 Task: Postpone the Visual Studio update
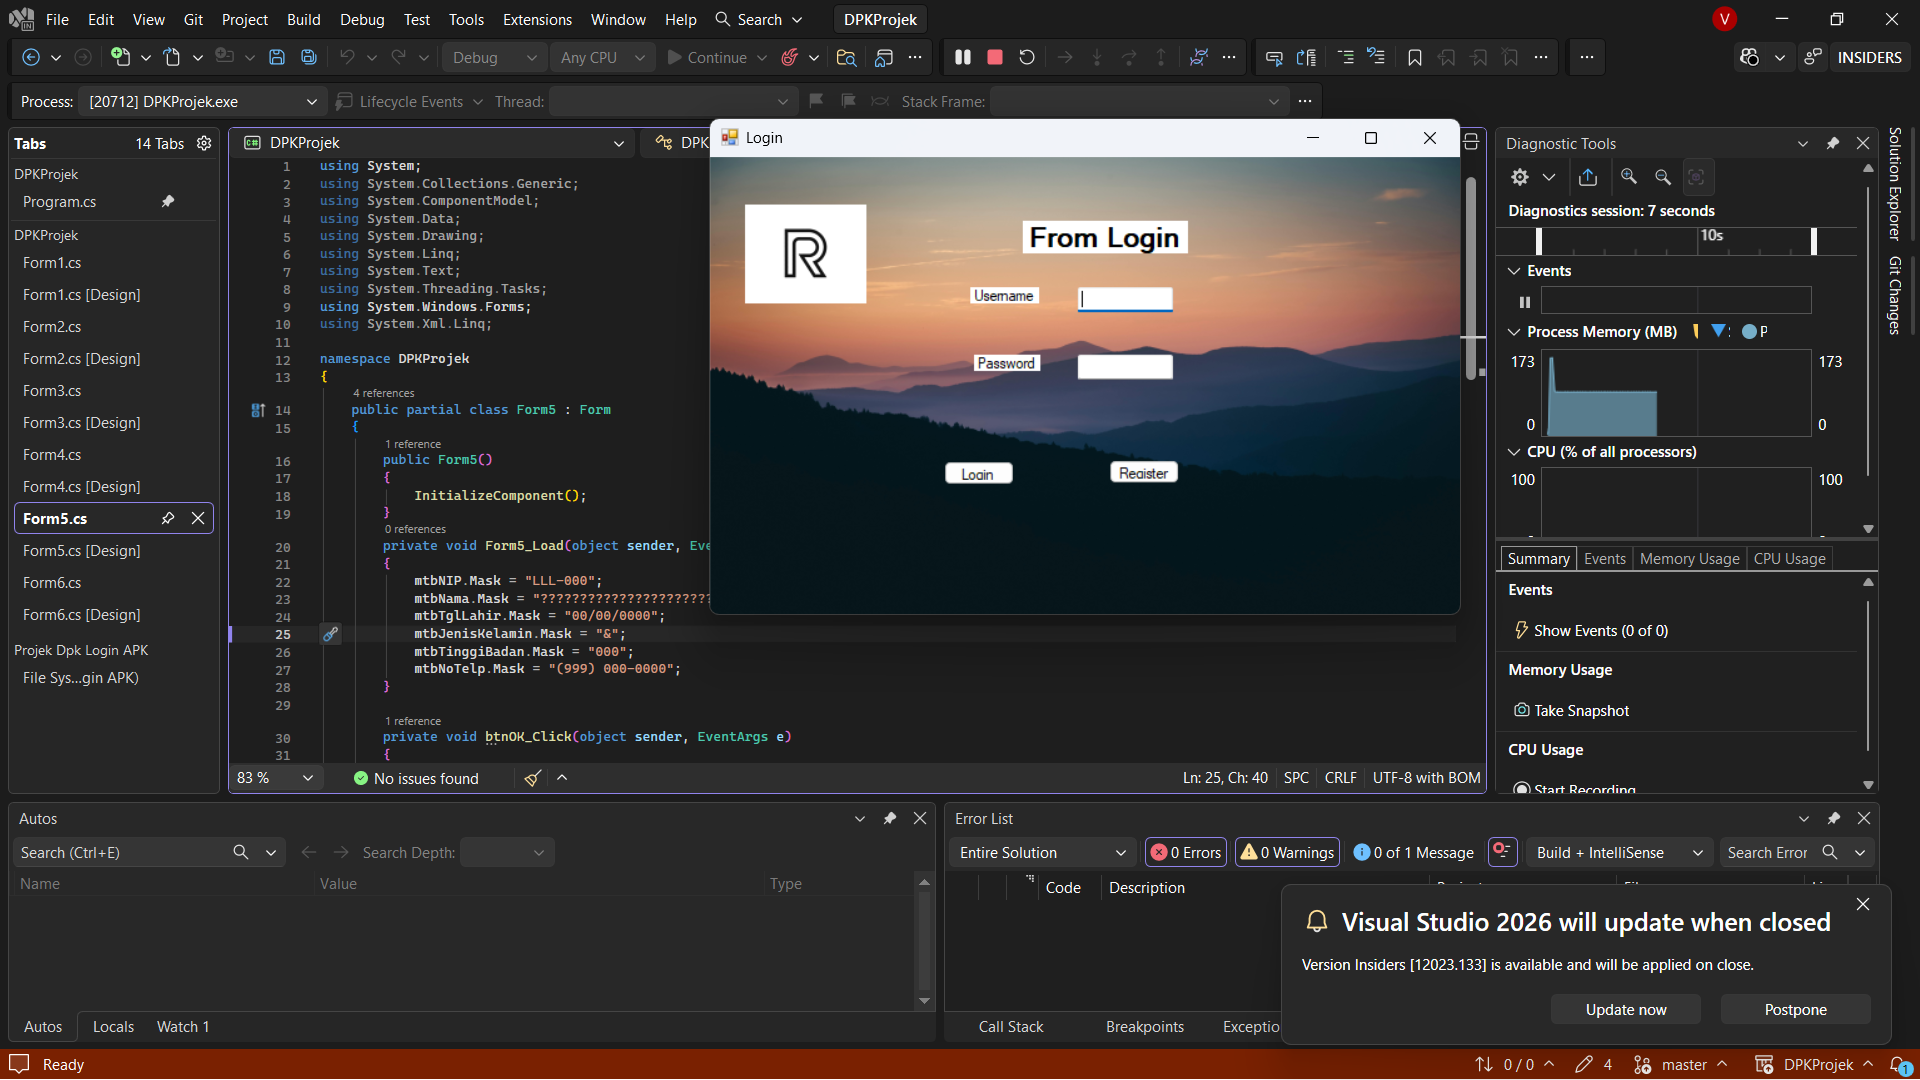tap(1795, 1010)
